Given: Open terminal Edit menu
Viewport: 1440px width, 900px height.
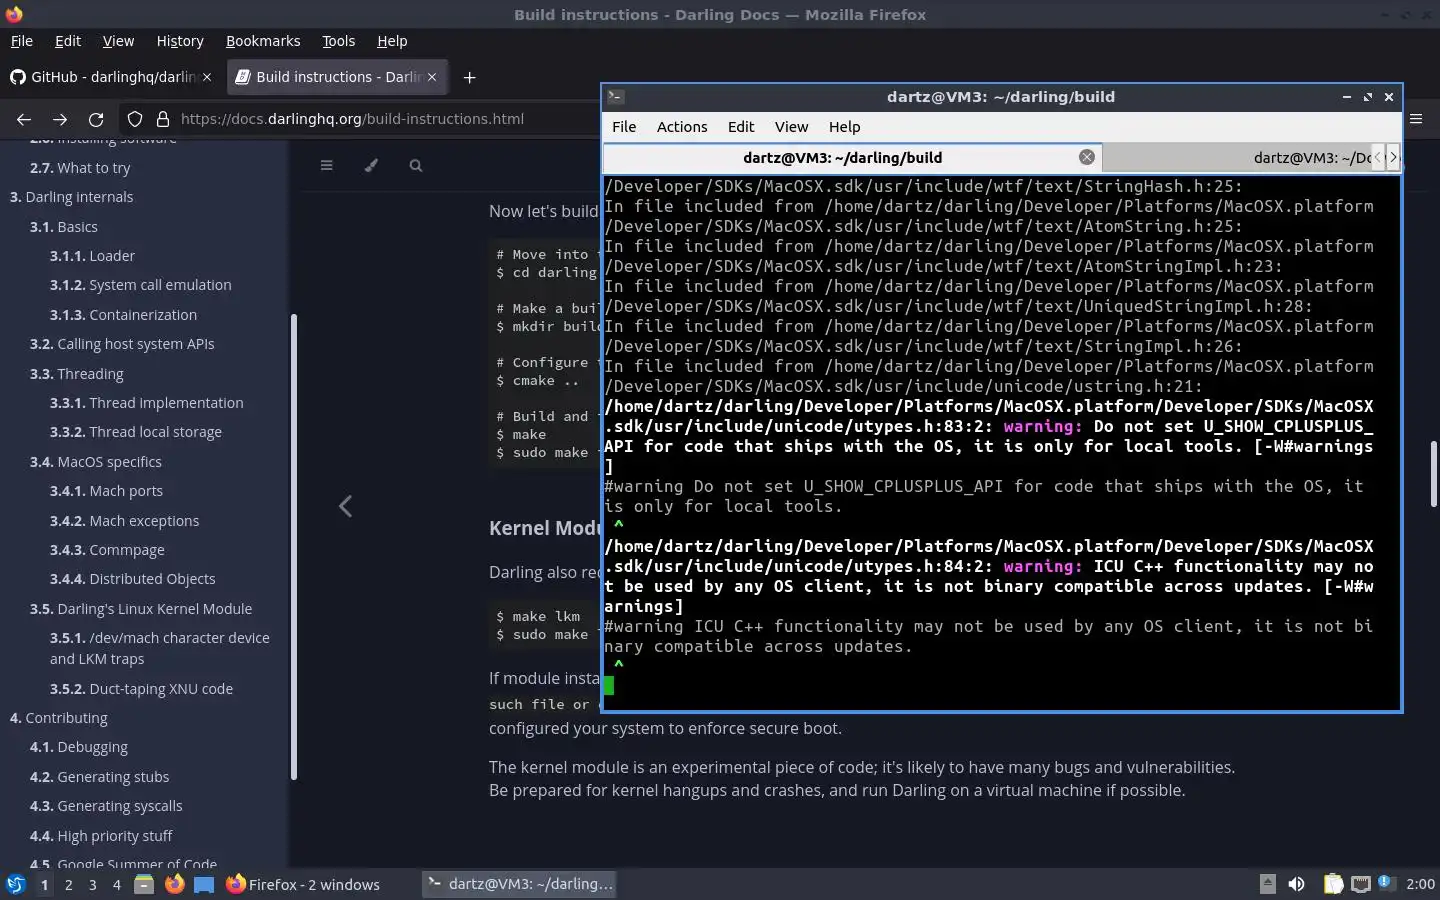Looking at the screenshot, I should pos(741,127).
